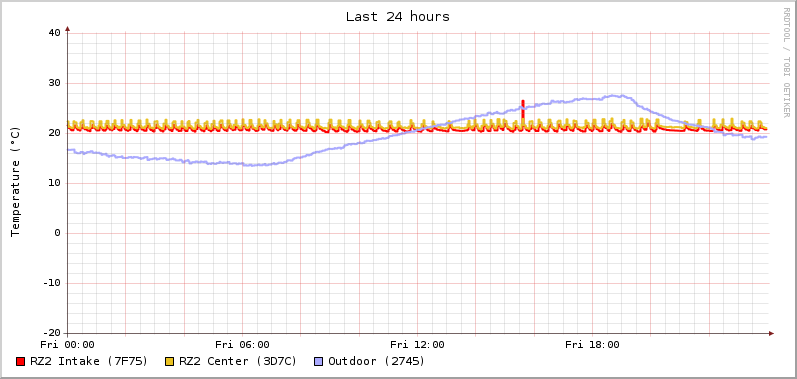Click the 30 value on temperature axis

coord(54,83)
